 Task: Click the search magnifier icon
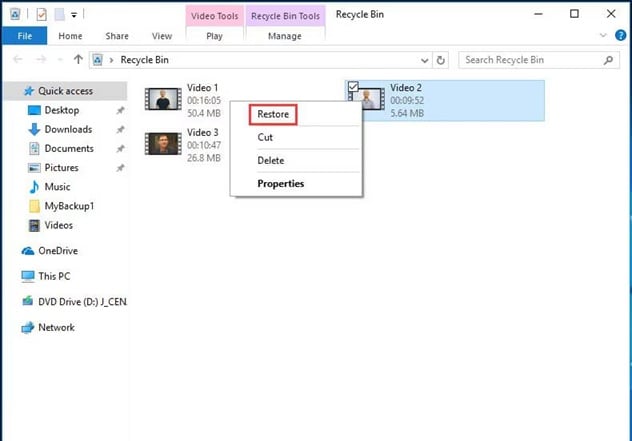(x=608, y=60)
